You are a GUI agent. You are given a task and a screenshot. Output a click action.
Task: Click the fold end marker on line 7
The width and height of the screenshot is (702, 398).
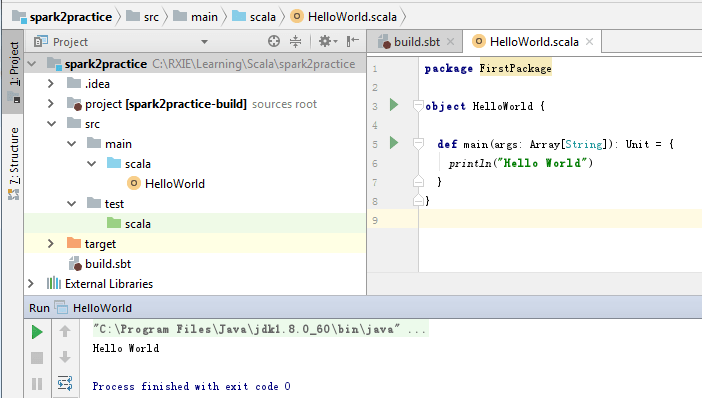(418, 181)
